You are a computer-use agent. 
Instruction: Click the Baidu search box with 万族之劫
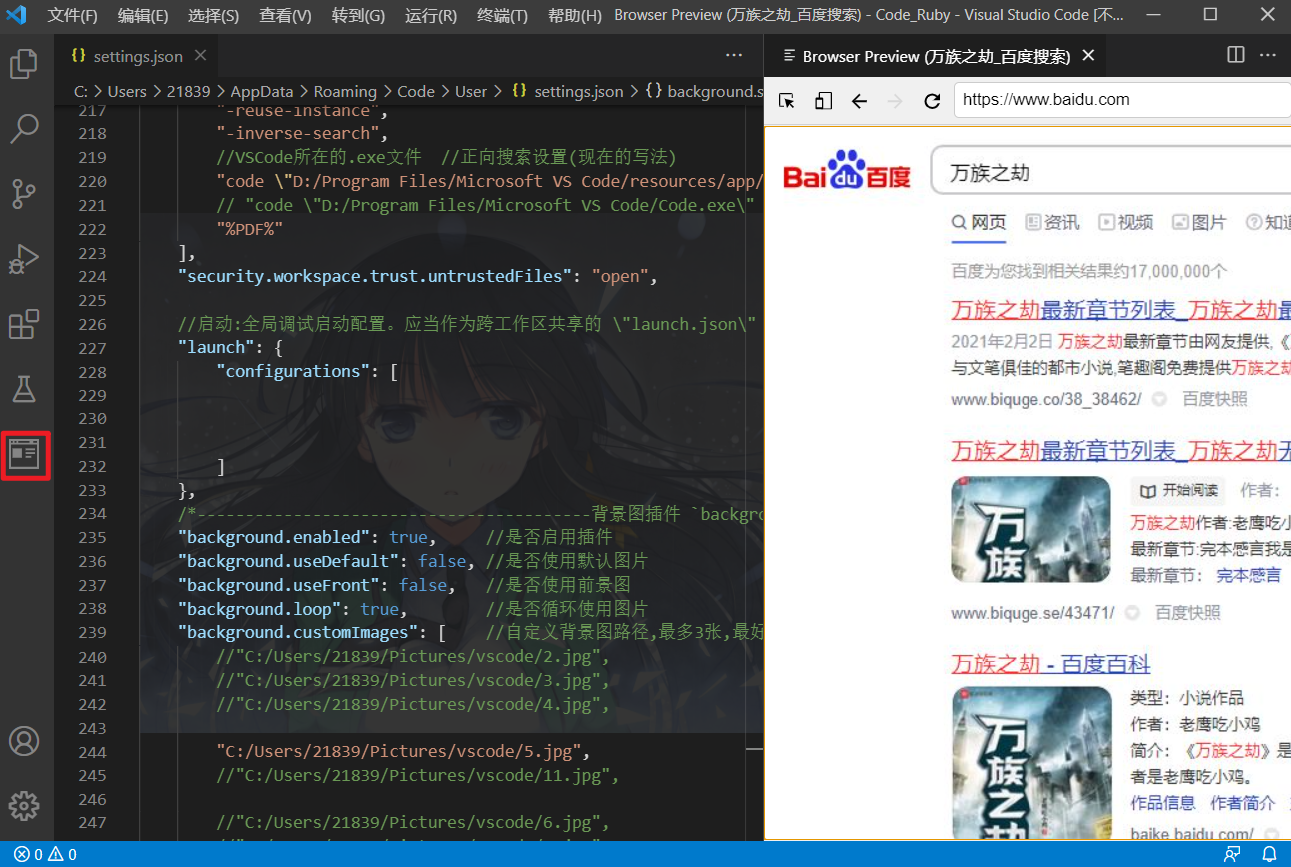coord(1110,172)
